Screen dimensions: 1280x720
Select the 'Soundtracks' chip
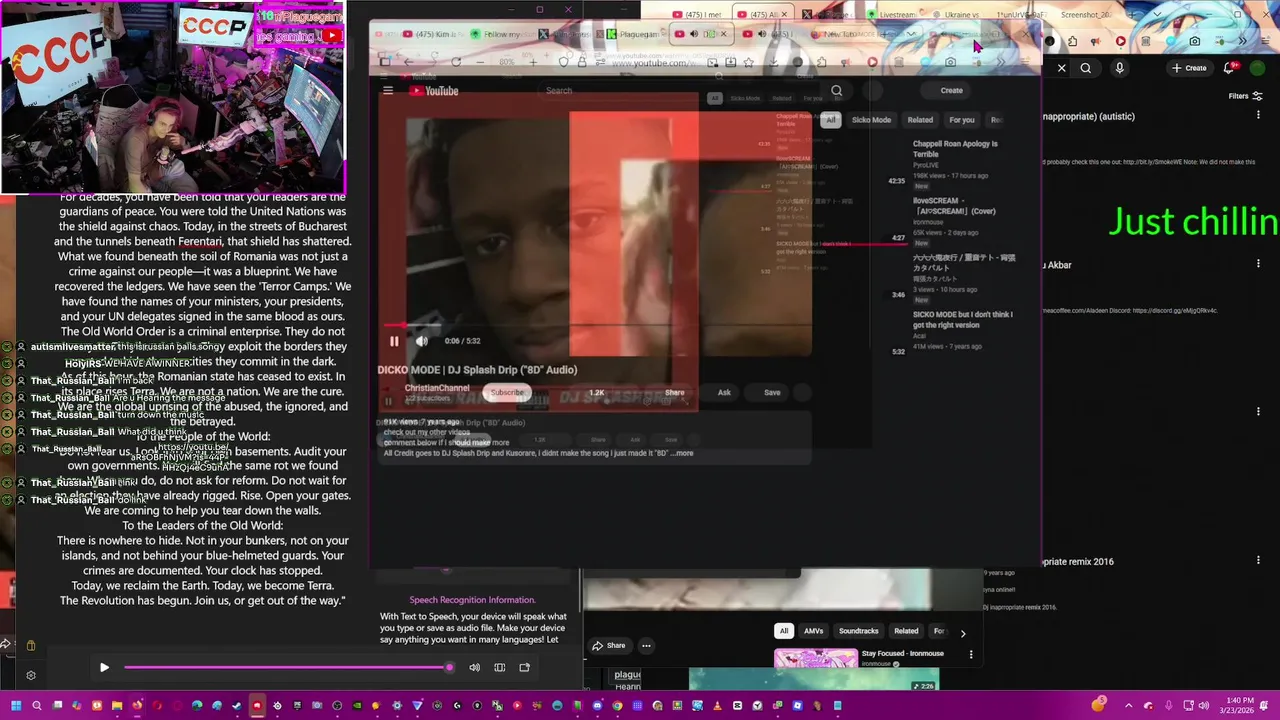(x=858, y=631)
